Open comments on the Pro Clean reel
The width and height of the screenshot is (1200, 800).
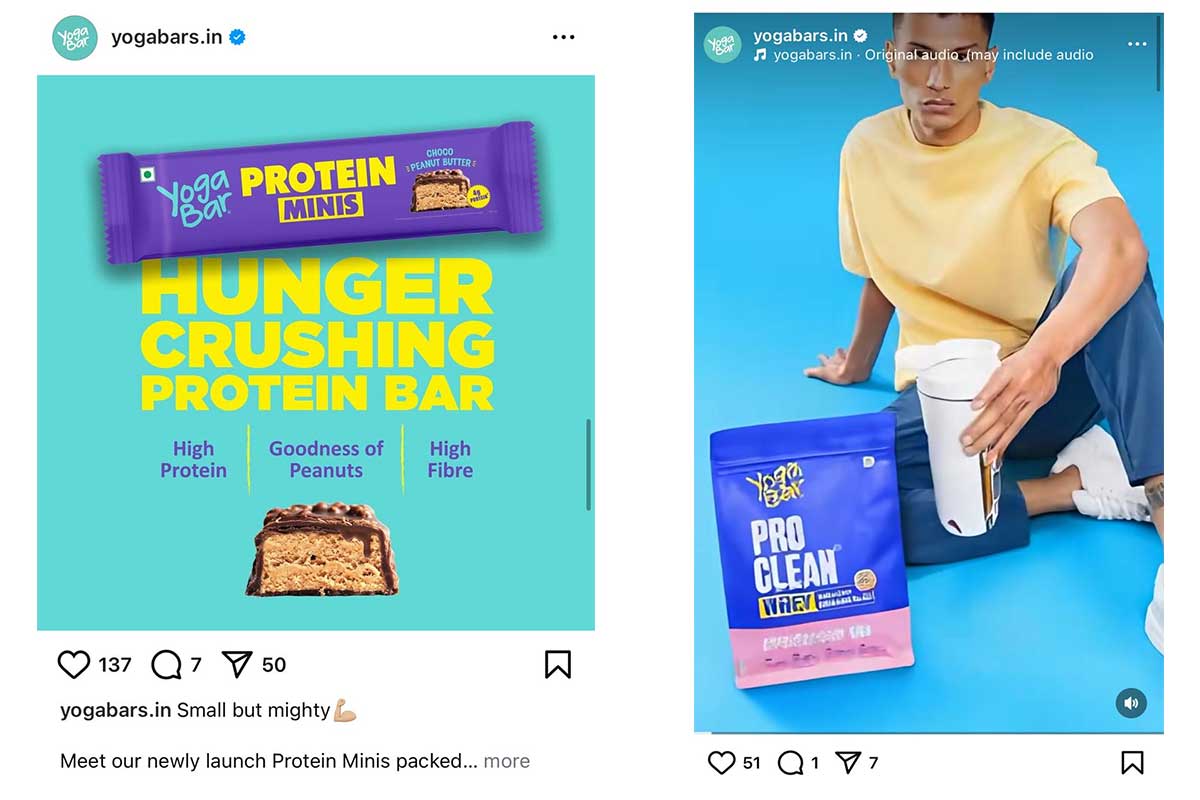click(x=791, y=763)
